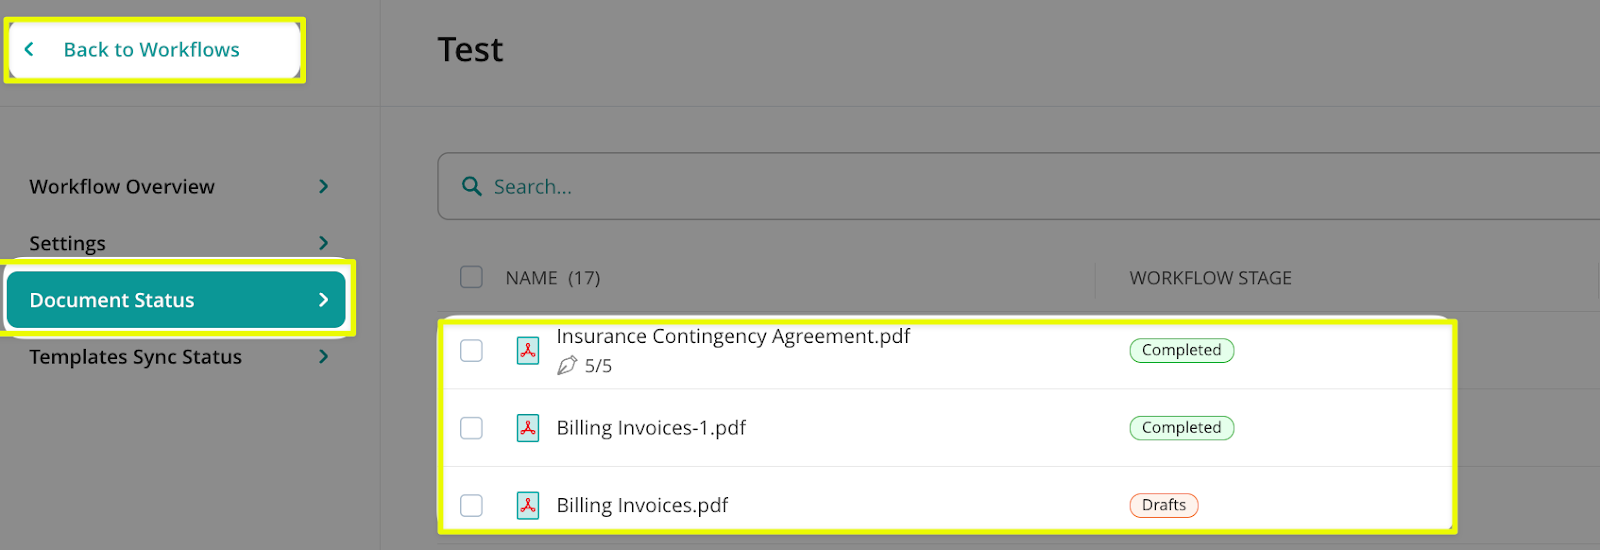This screenshot has height=550, width=1600.
Task: Click the chevron on Document Status
Action: (x=323, y=300)
